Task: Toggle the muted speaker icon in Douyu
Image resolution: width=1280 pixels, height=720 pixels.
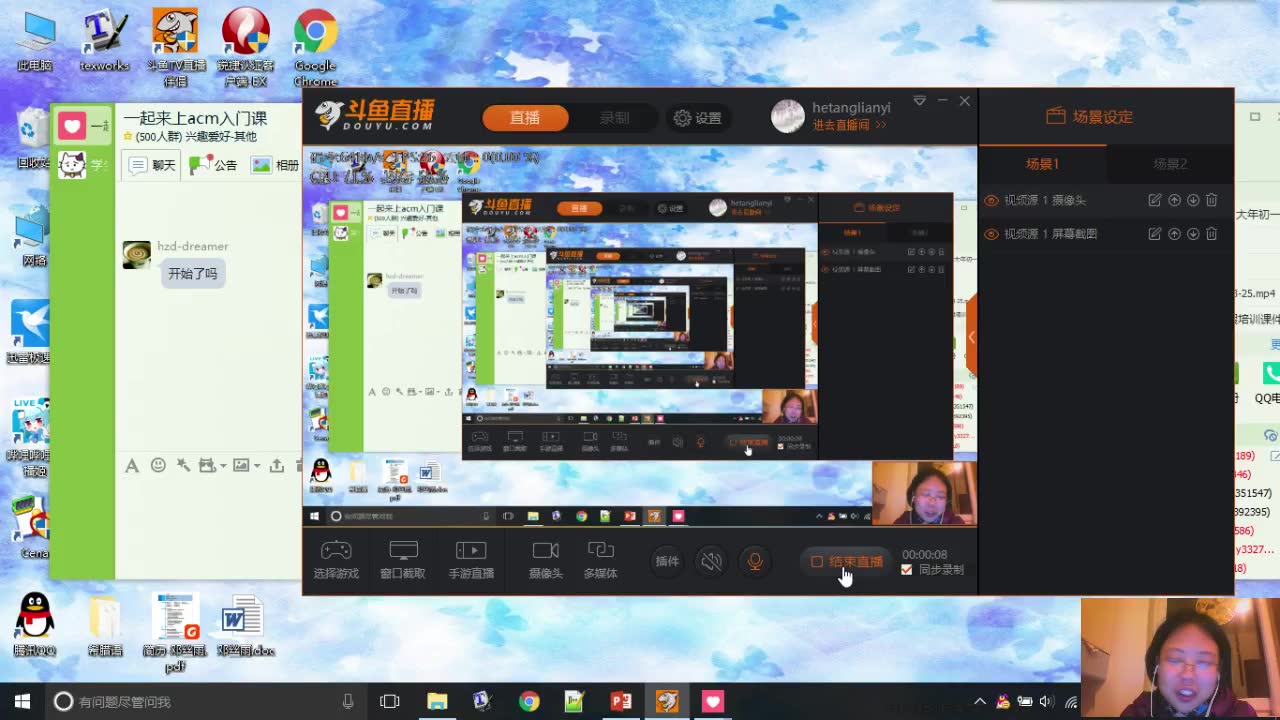Action: click(711, 561)
